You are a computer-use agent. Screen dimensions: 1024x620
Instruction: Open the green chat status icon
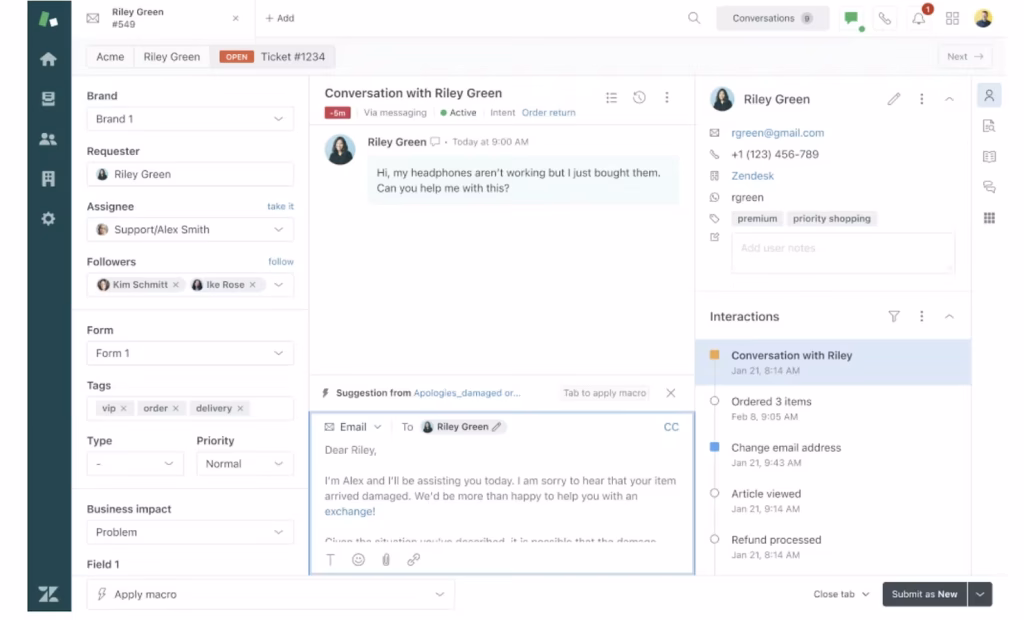(x=852, y=18)
